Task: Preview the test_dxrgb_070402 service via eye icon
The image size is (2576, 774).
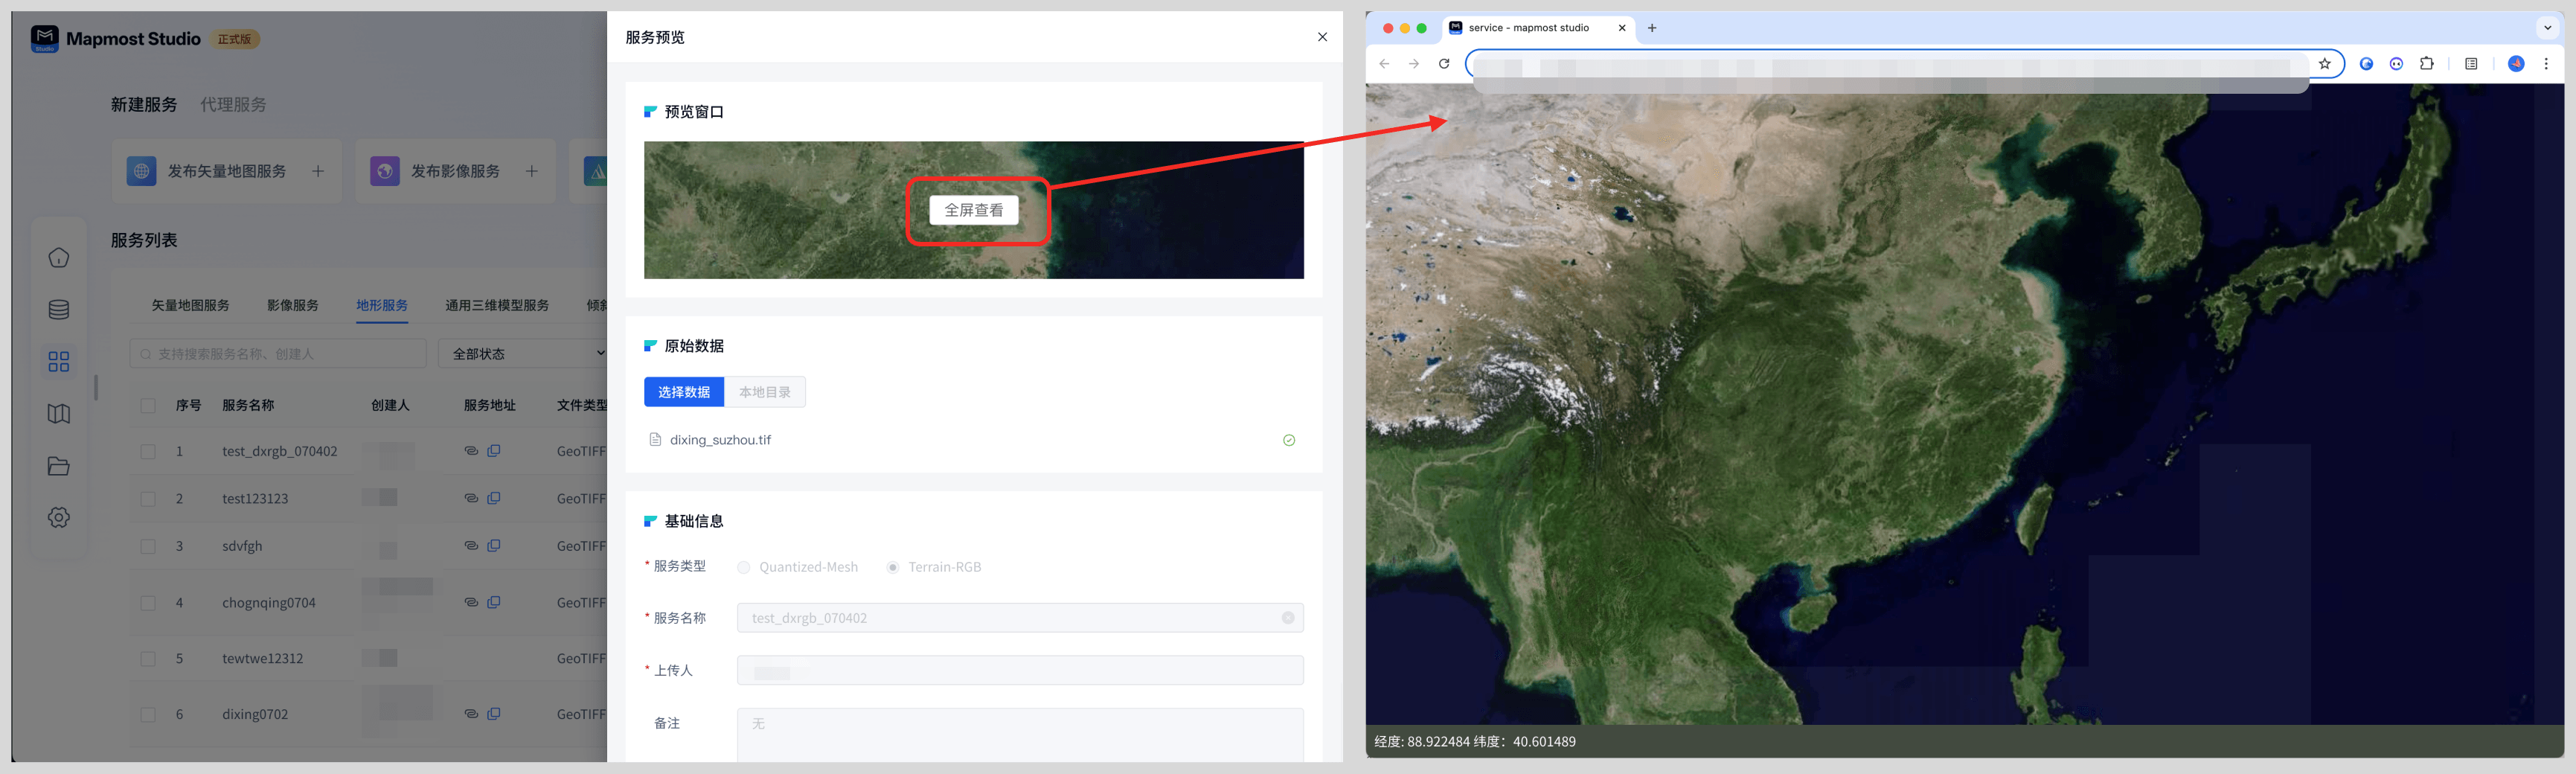Action: 471,451
